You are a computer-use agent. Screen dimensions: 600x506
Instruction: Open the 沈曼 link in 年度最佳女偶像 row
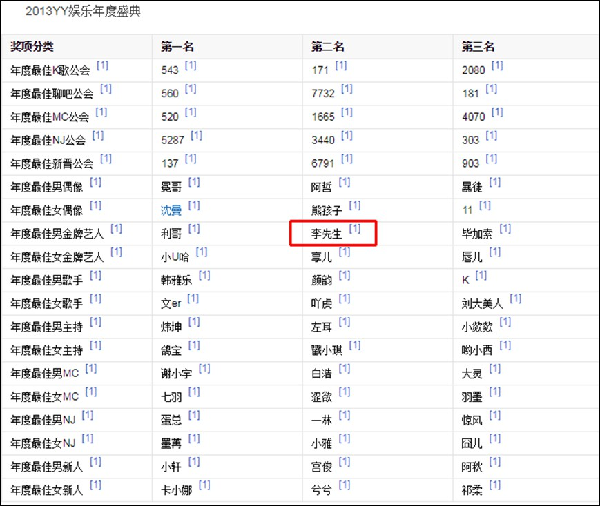(171, 210)
